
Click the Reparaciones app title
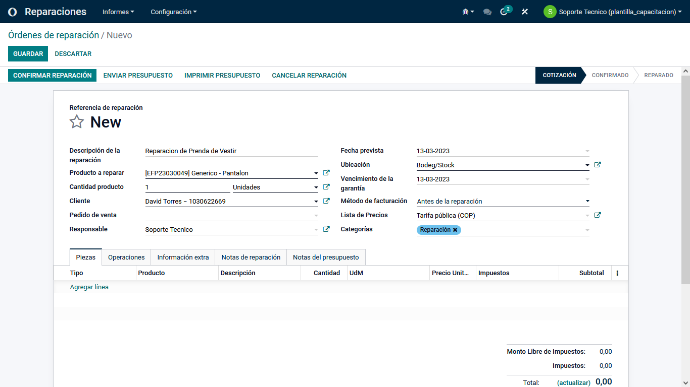coord(55,12)
